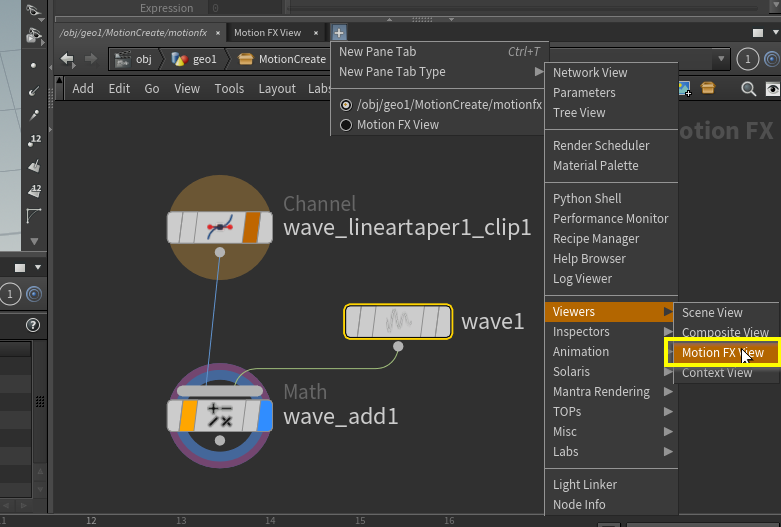Open the network path history dropdown arrow
The width and height of the screenshot is (781, 527).
click(721, 59)
